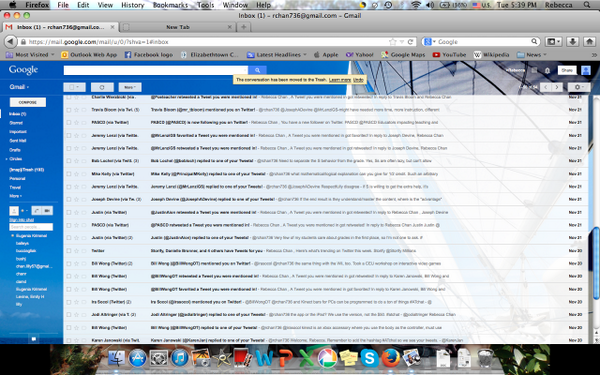
Task: Open Firefox downloads arrow icon
Action: pos(572,42)
